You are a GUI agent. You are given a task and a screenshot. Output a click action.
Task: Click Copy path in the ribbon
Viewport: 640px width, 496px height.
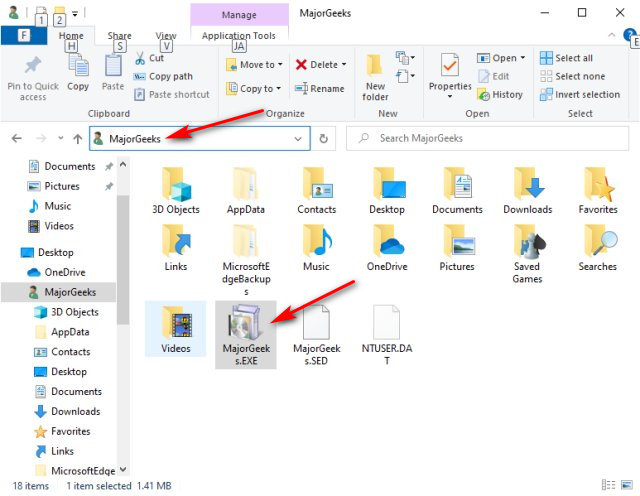point(163,76)
